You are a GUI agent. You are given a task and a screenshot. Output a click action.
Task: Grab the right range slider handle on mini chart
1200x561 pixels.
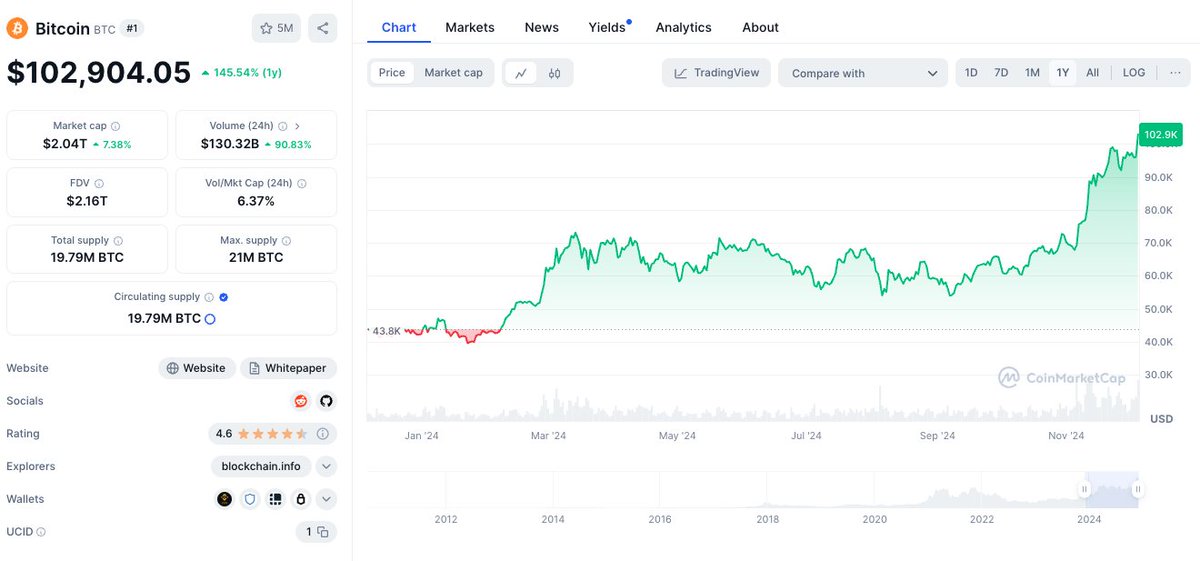point(1138,489)
